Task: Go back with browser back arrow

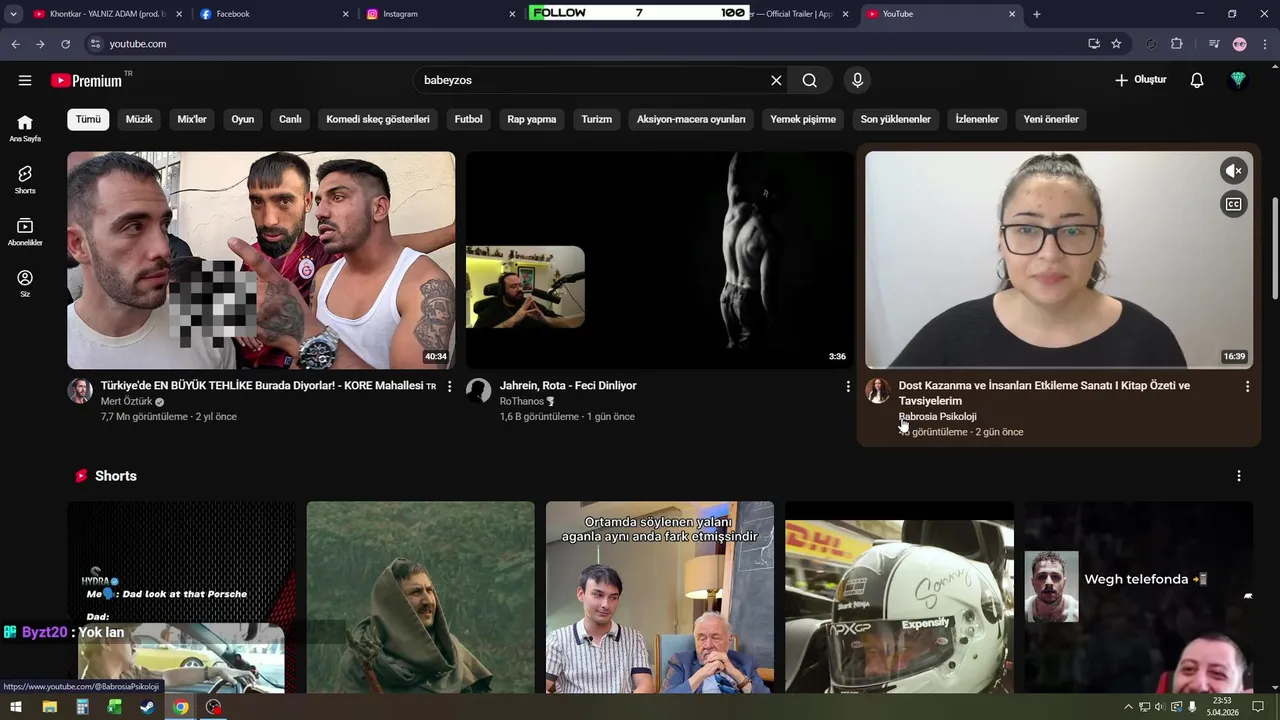Action: tap(15, 44)
